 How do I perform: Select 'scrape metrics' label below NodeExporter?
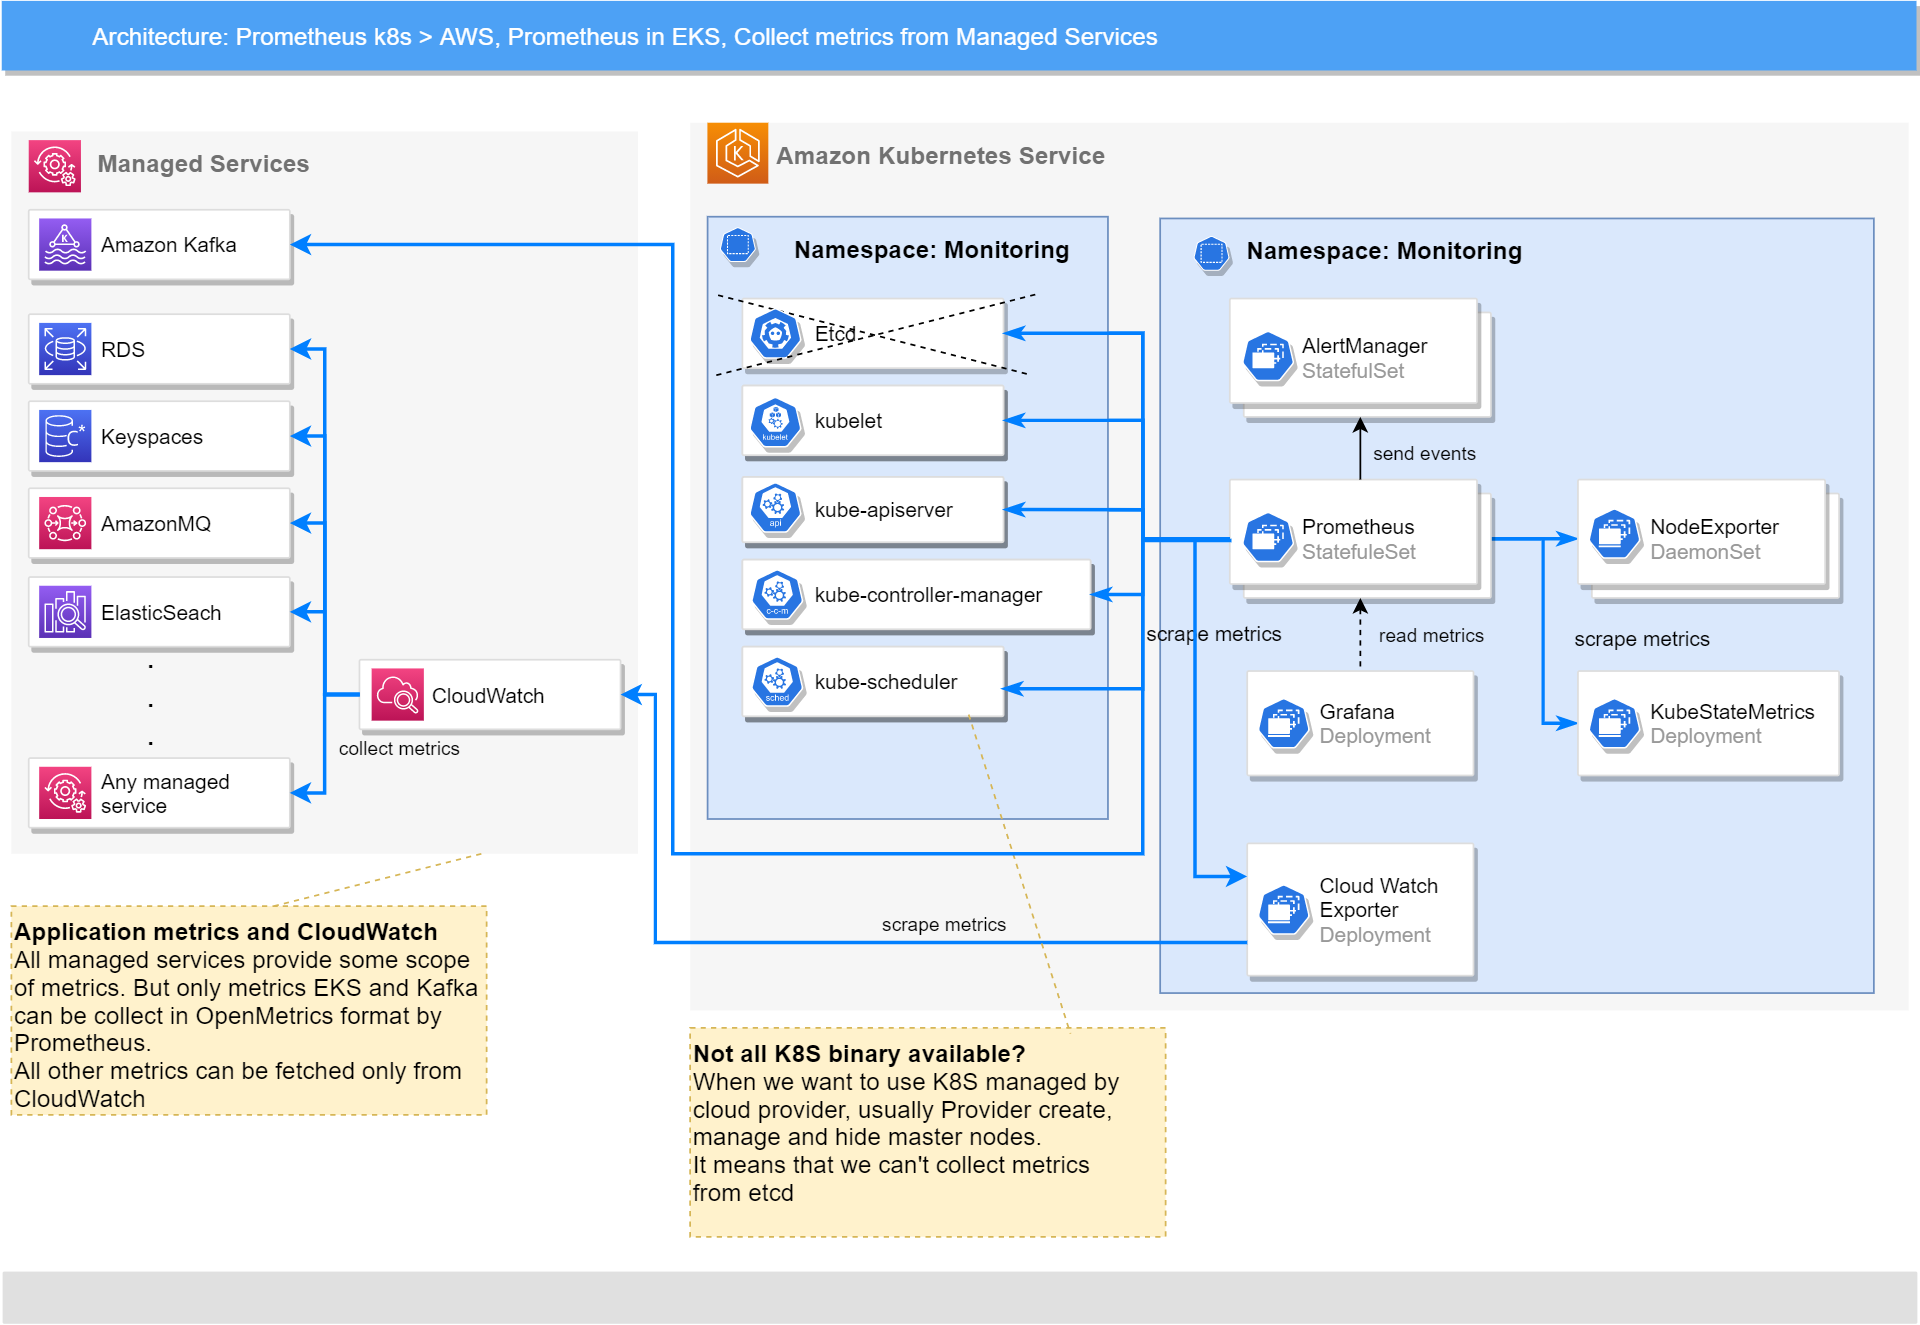(1641, 639)
